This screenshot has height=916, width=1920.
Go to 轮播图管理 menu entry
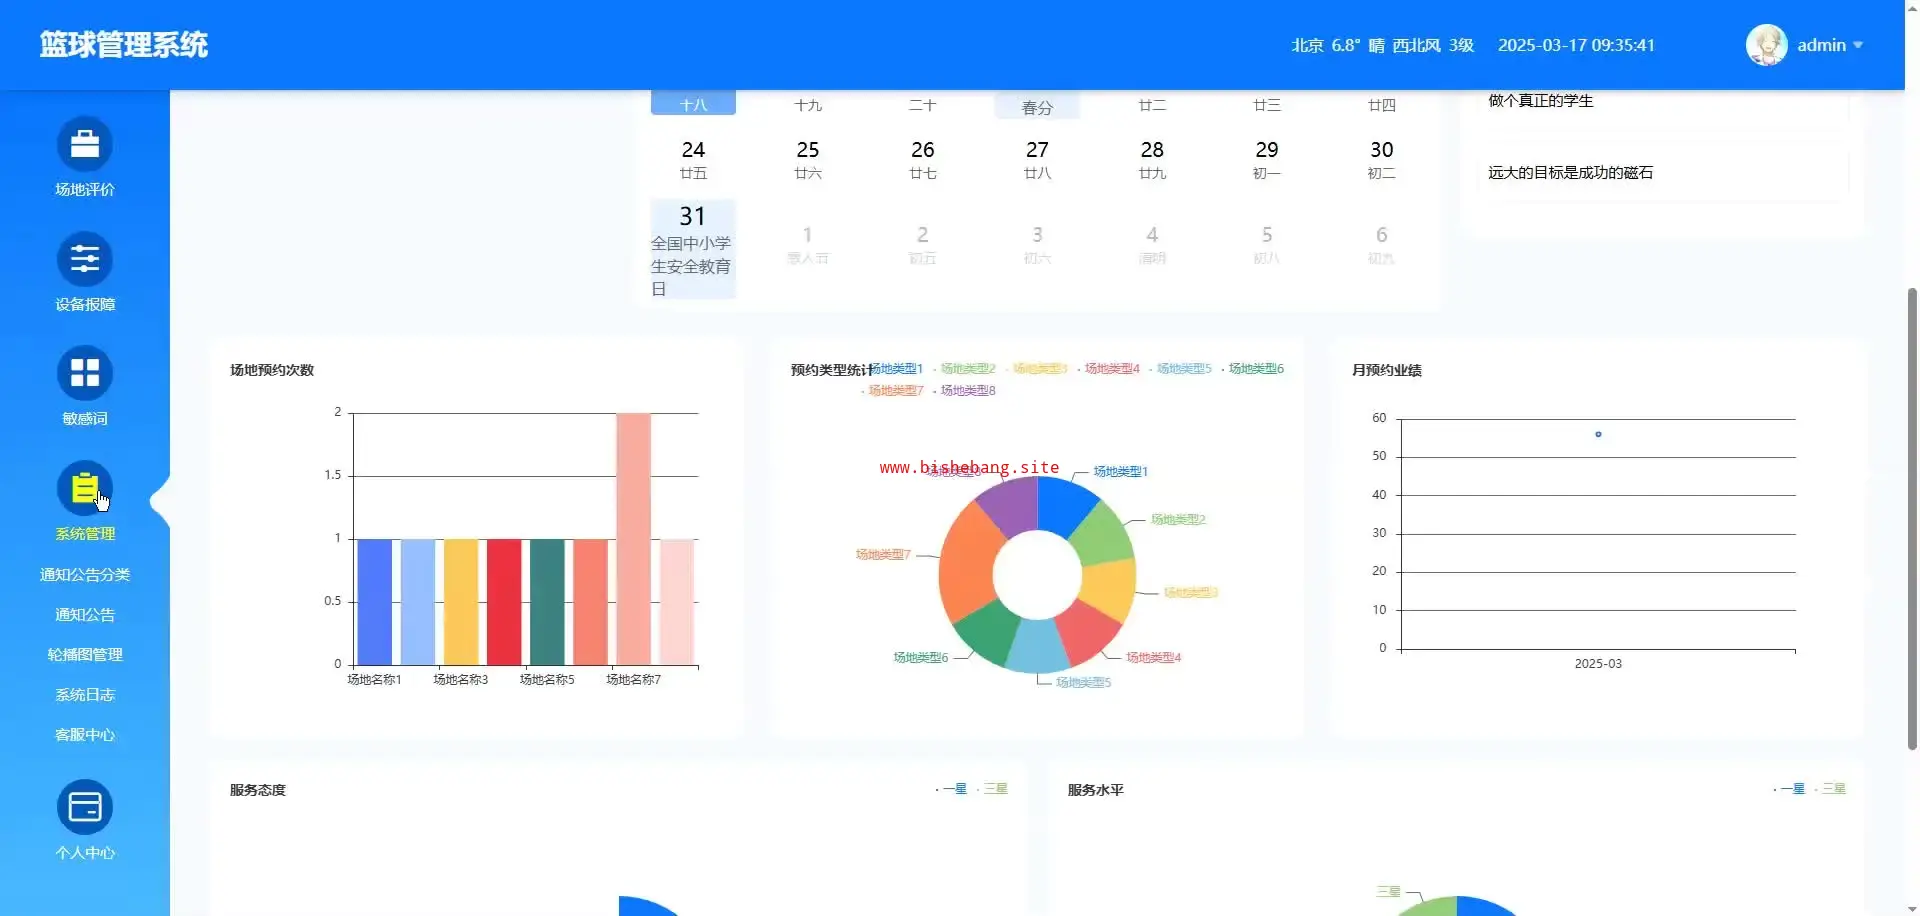[85, 655]
